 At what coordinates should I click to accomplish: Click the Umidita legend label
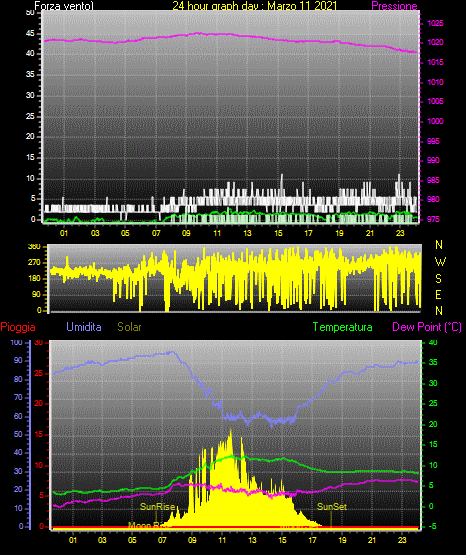point(84,327)
